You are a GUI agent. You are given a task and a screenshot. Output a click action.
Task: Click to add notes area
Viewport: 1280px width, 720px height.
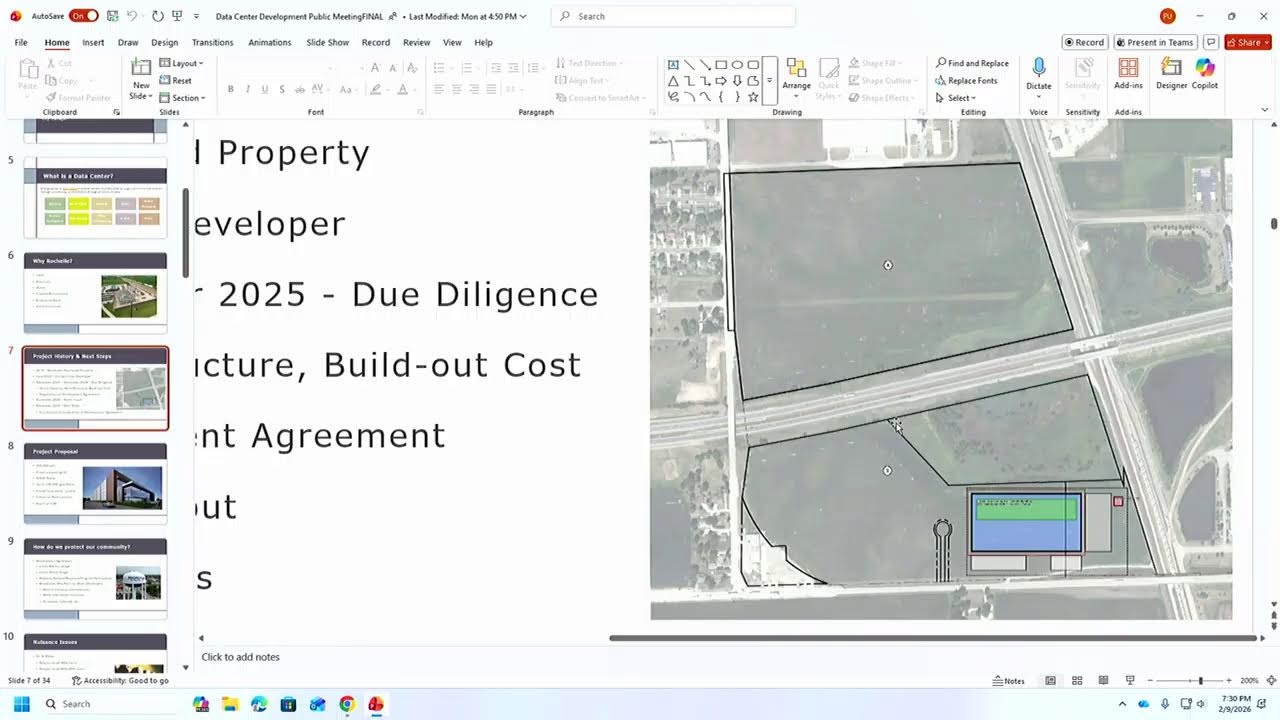tap(240, 657)
